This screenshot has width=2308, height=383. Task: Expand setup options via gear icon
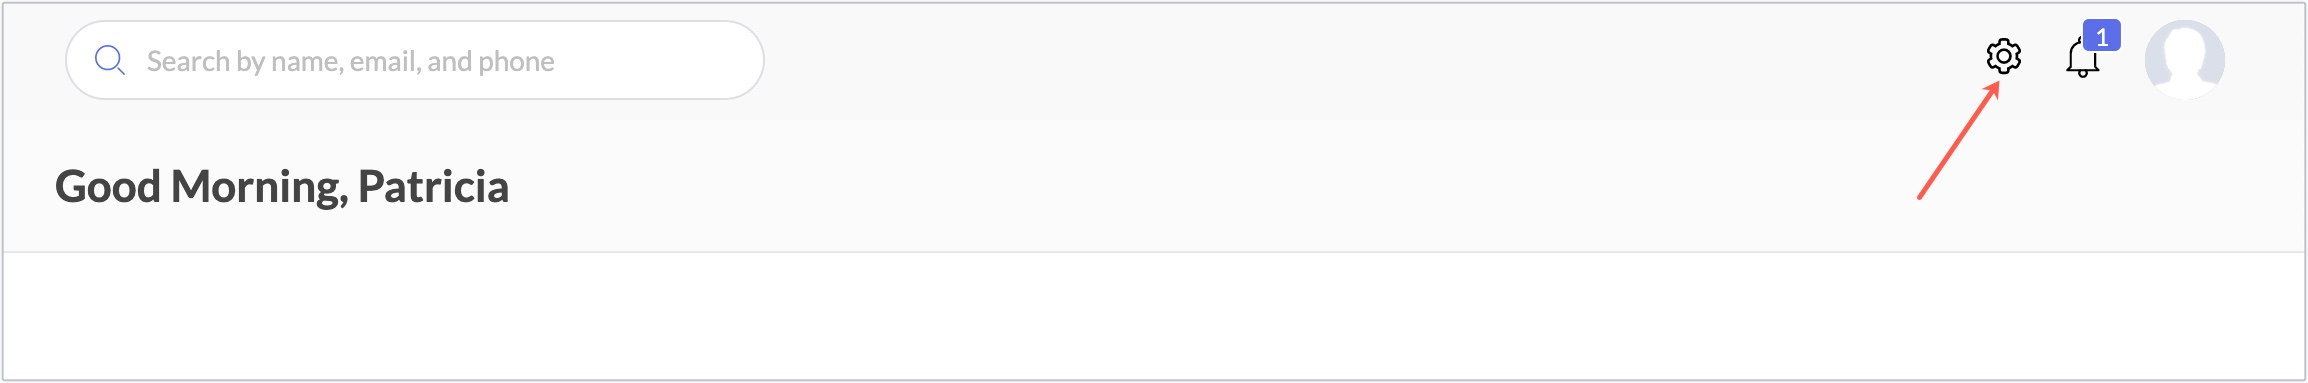2003,57
